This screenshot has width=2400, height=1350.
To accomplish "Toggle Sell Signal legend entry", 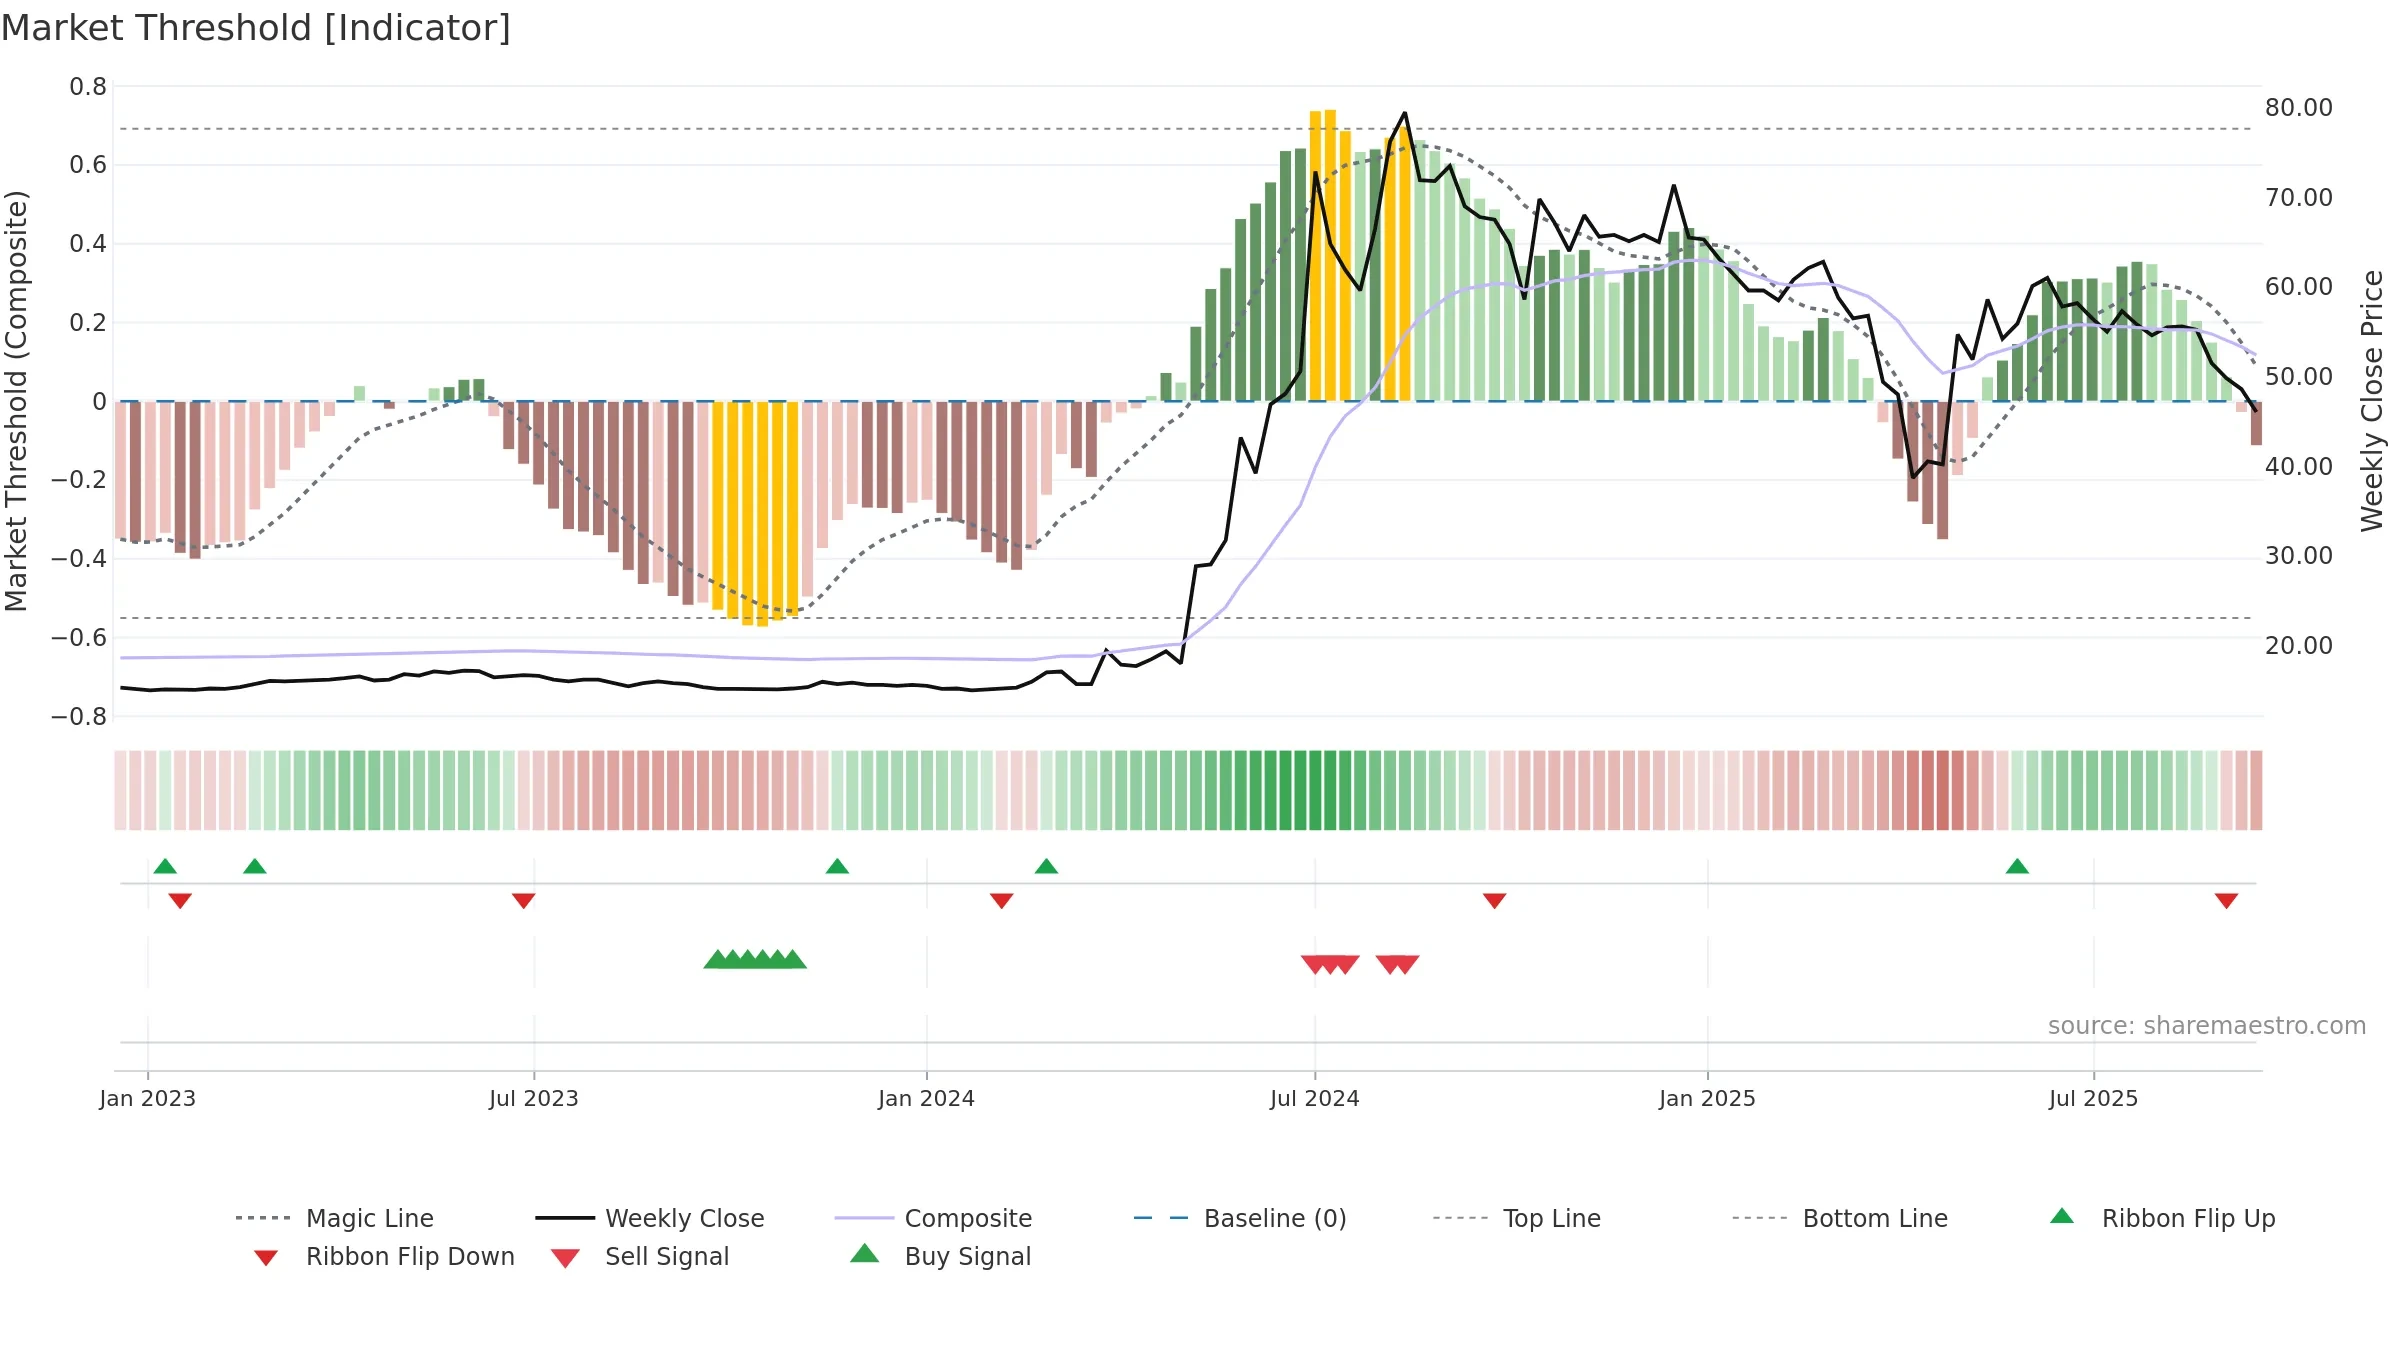I will pyautogui.click(x=640, y=1256).
